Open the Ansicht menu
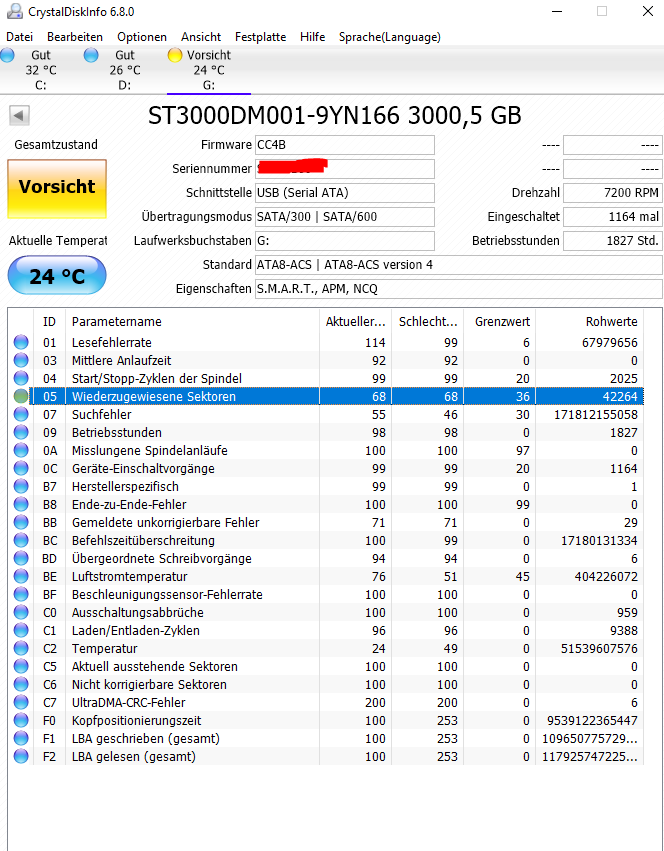 coord(201,37)
